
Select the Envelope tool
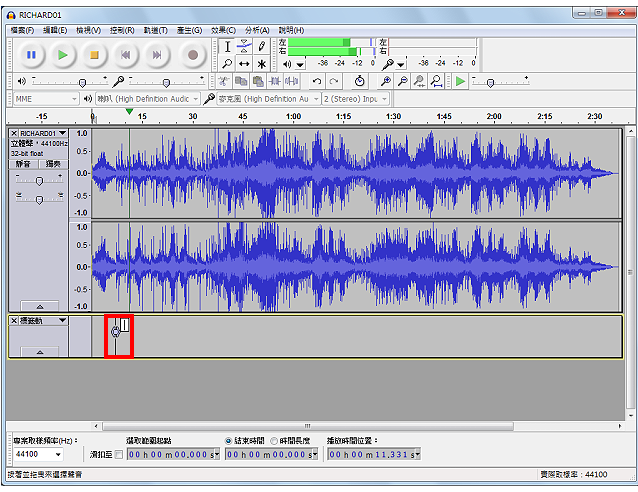(x=244, y=47)
